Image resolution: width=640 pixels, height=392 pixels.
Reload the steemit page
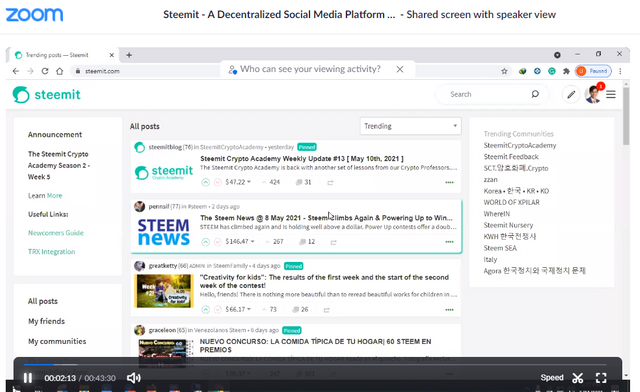45,71
